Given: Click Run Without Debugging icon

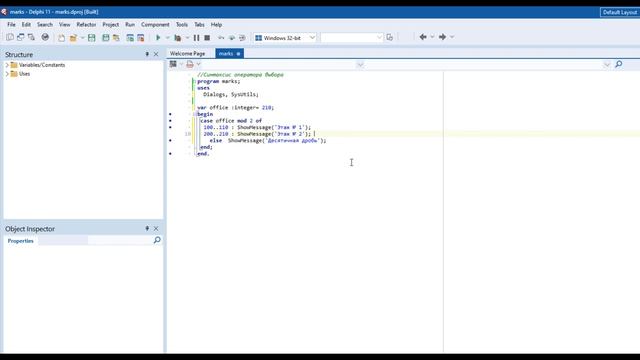Looking at the screenshot, I should 178,38.
